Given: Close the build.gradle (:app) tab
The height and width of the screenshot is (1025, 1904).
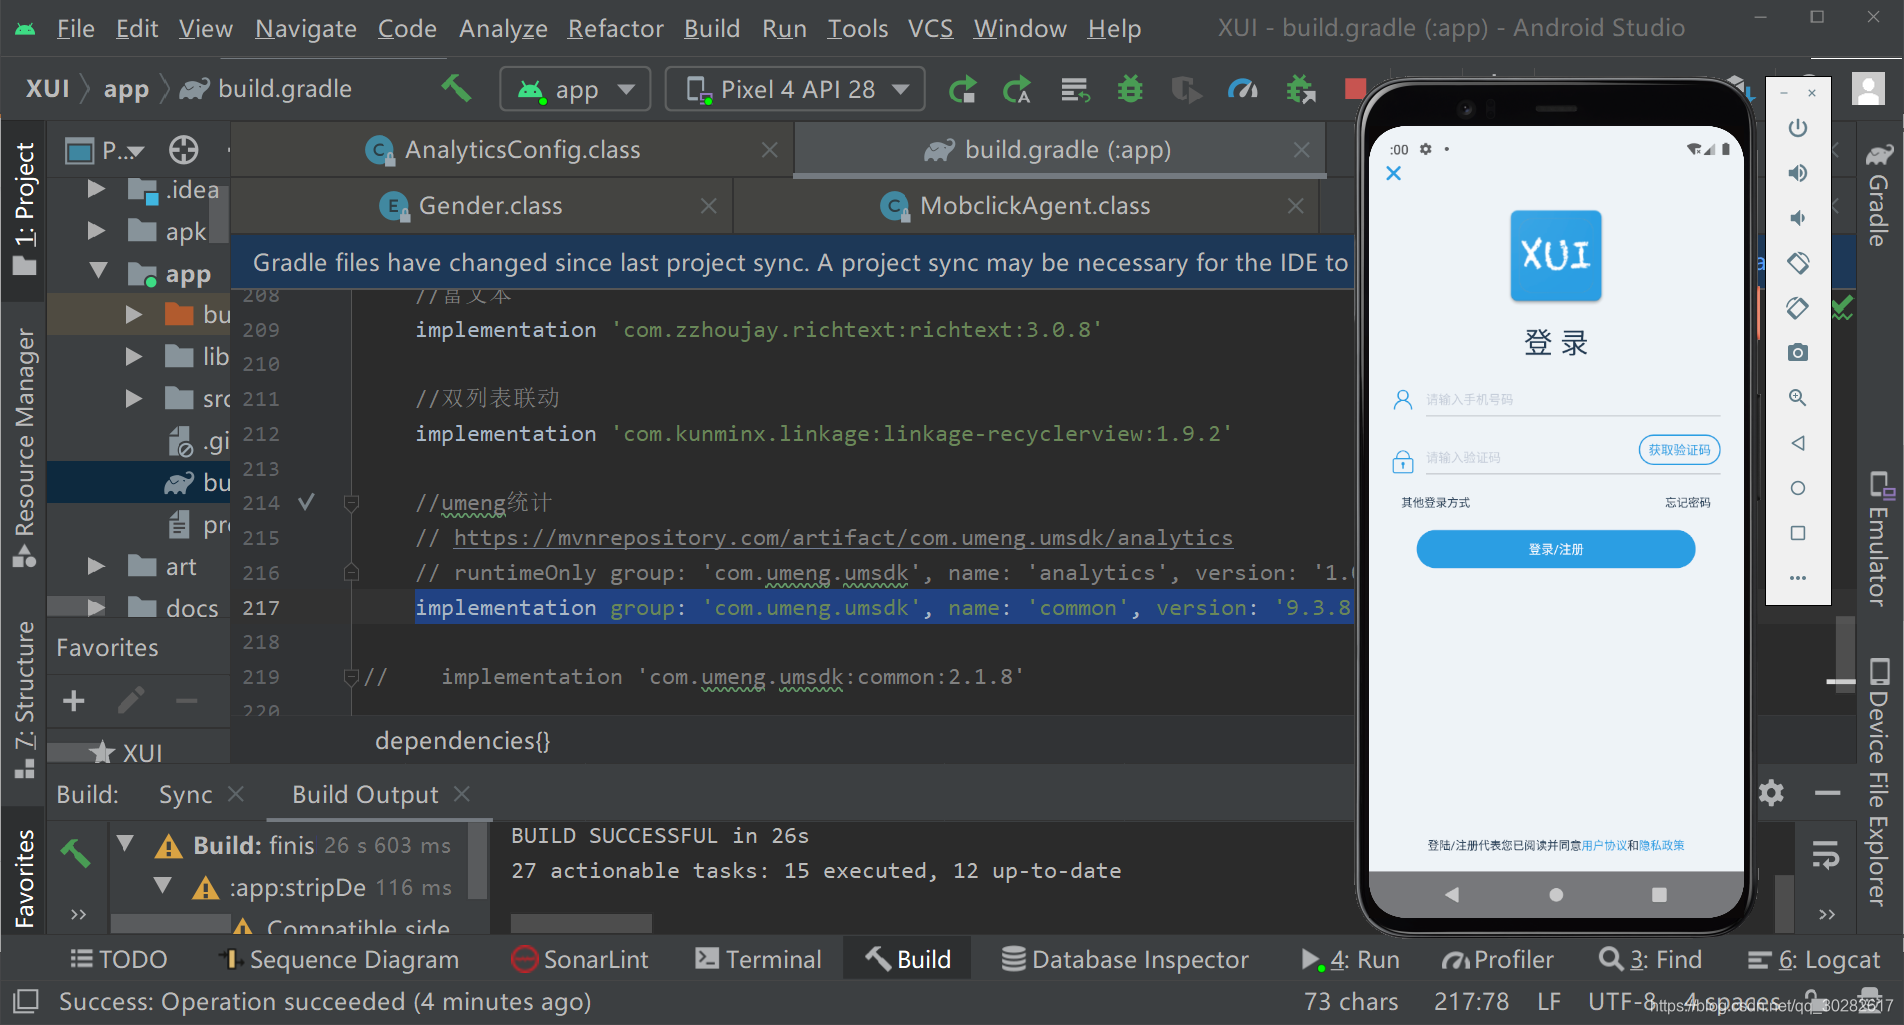Looking at the screenshot, I should coord(1301,150).
